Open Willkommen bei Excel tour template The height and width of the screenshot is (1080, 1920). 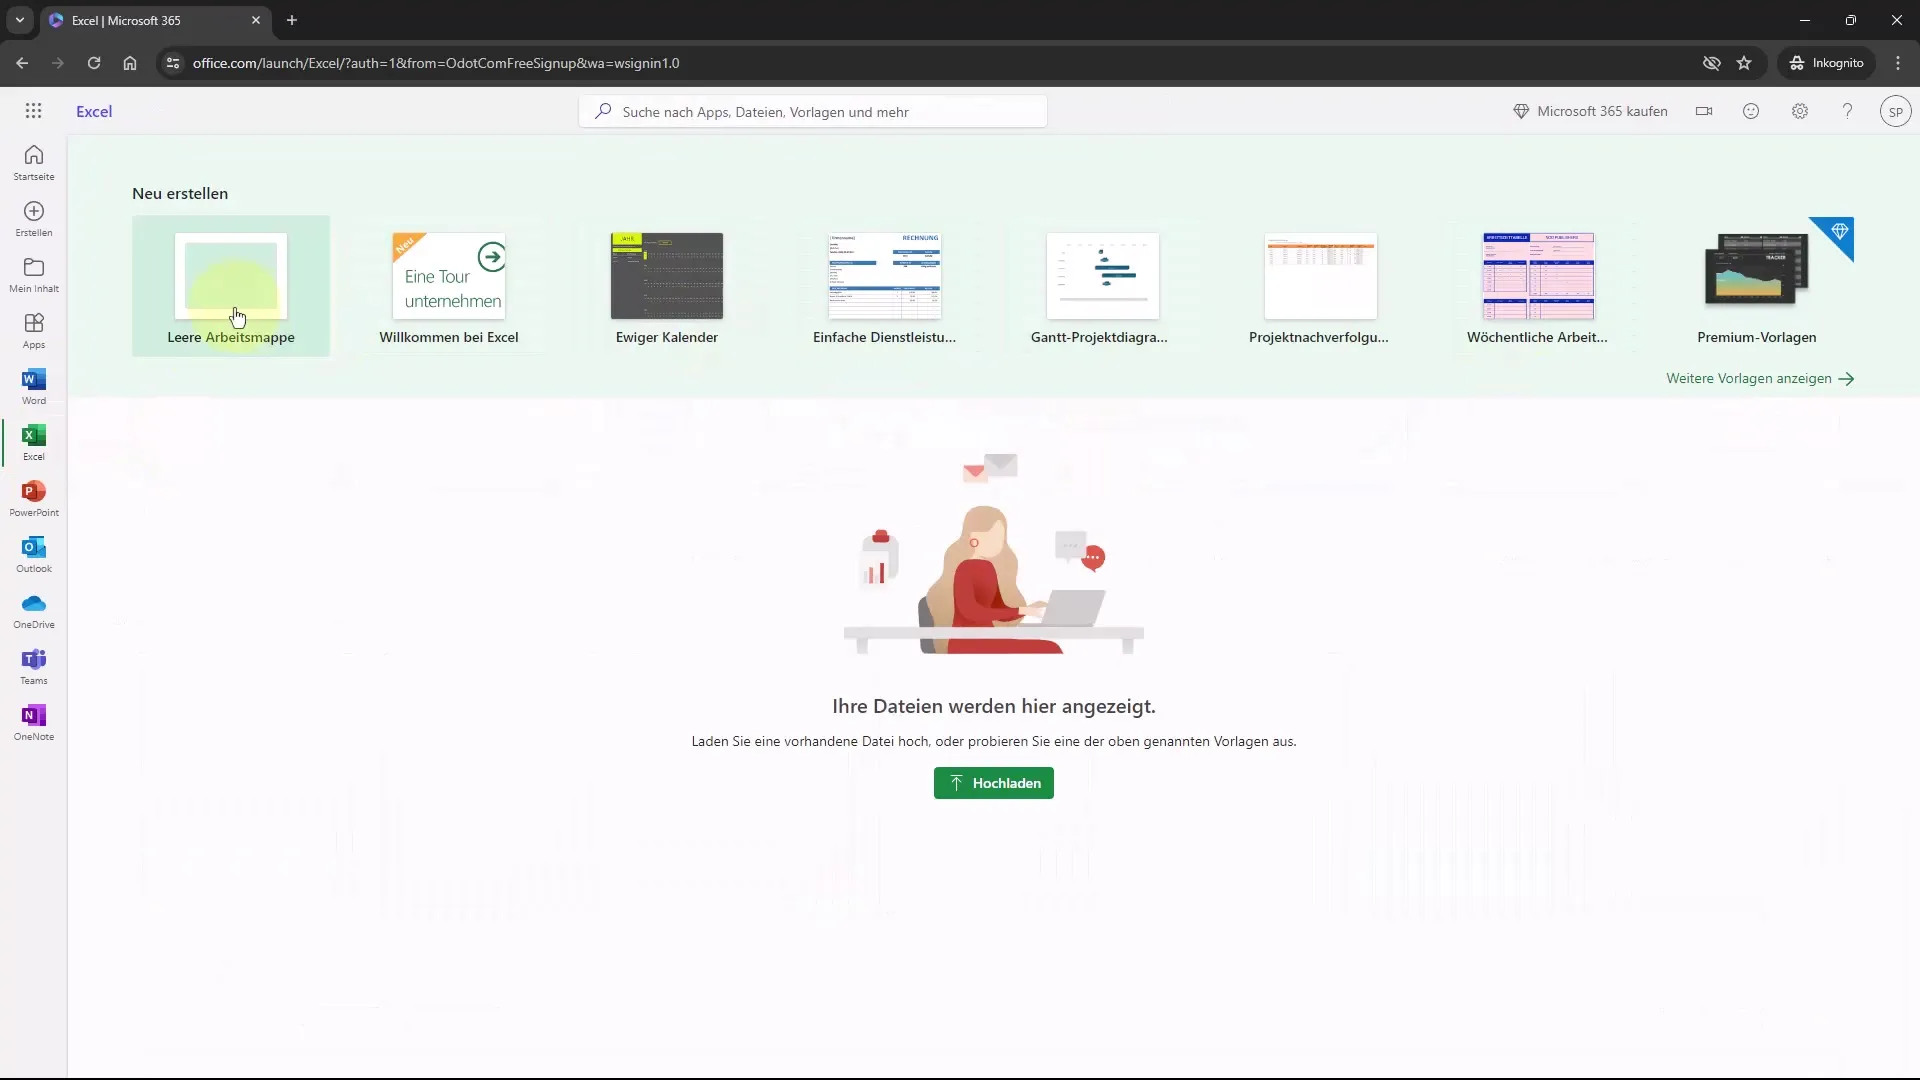tap(449, 286)
